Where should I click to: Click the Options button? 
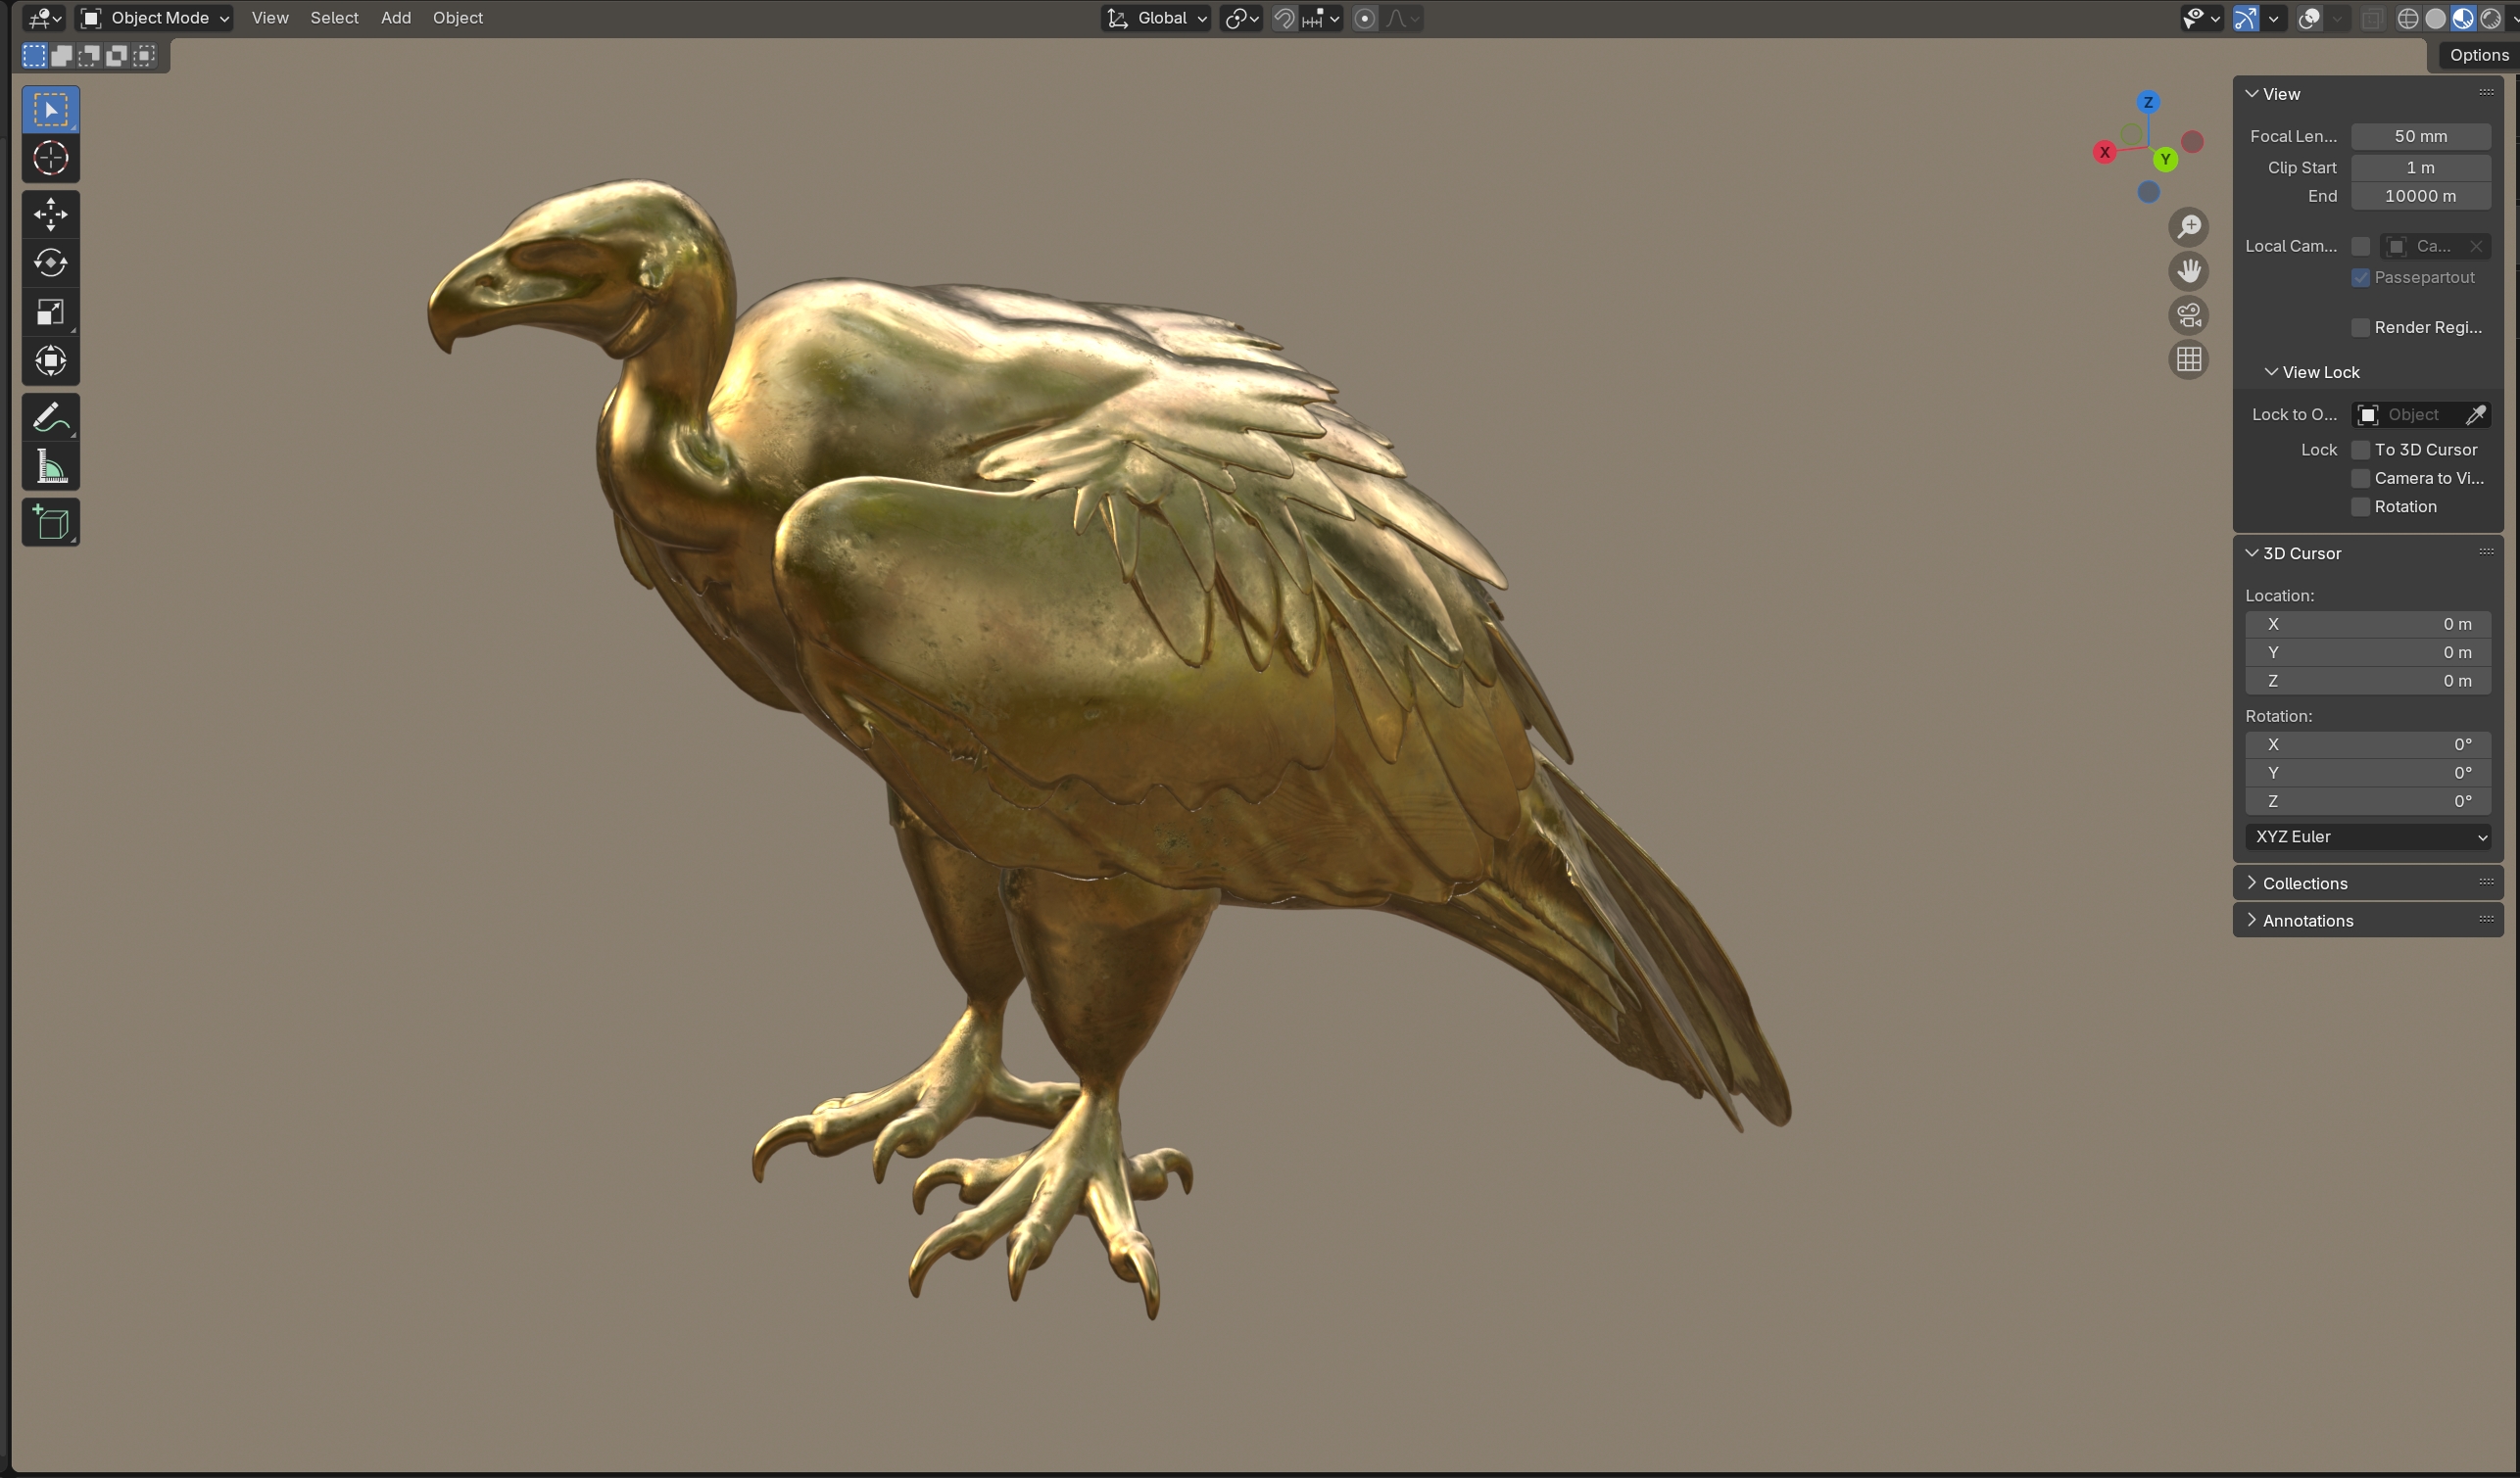coord(2478,55)
